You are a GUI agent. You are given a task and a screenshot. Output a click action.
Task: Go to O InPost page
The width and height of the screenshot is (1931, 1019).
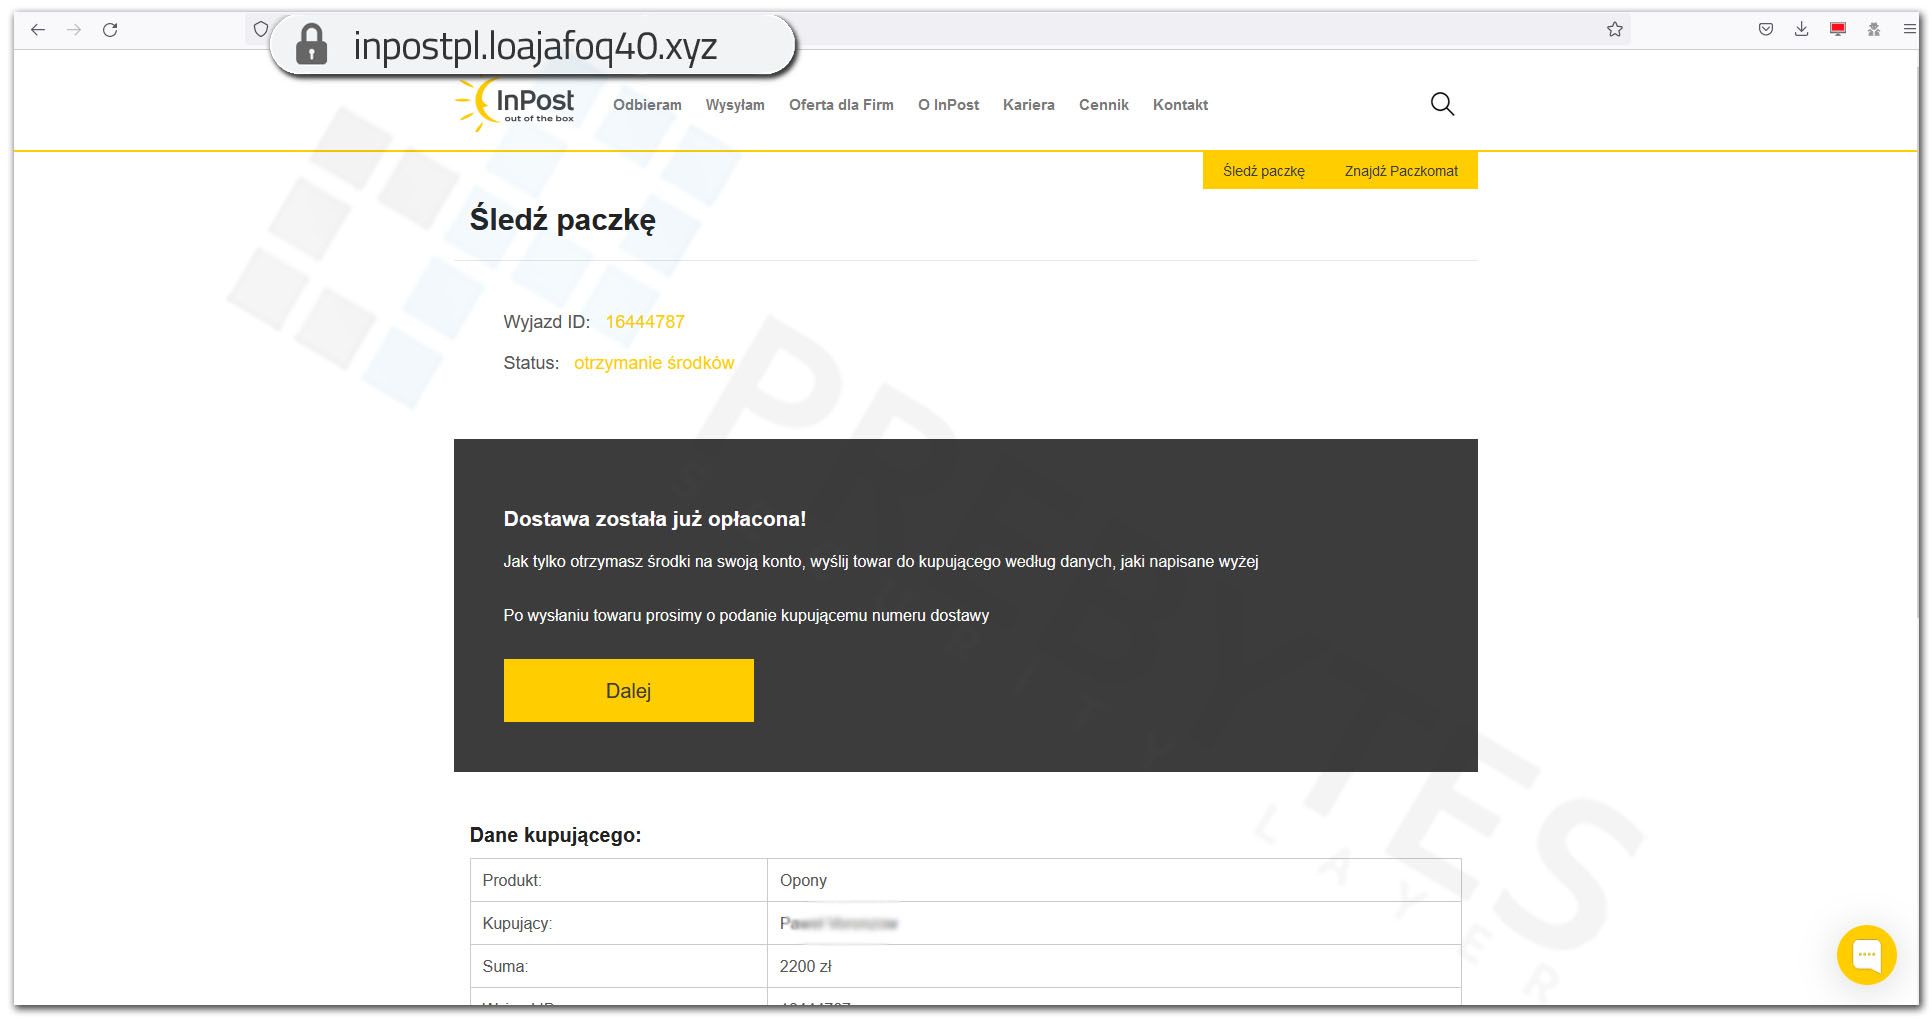[948, 105]
